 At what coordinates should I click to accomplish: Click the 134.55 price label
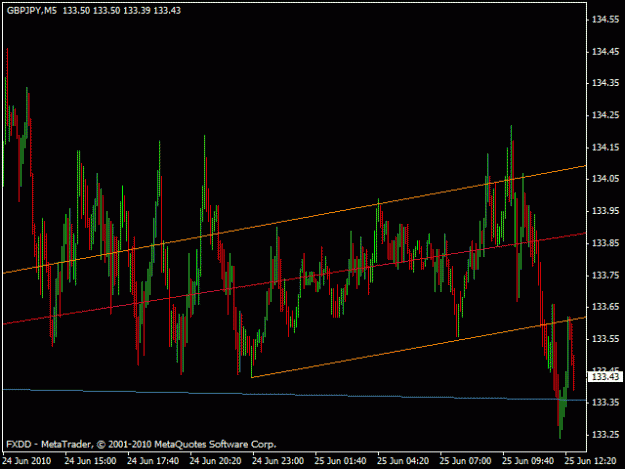pos(605,19)
